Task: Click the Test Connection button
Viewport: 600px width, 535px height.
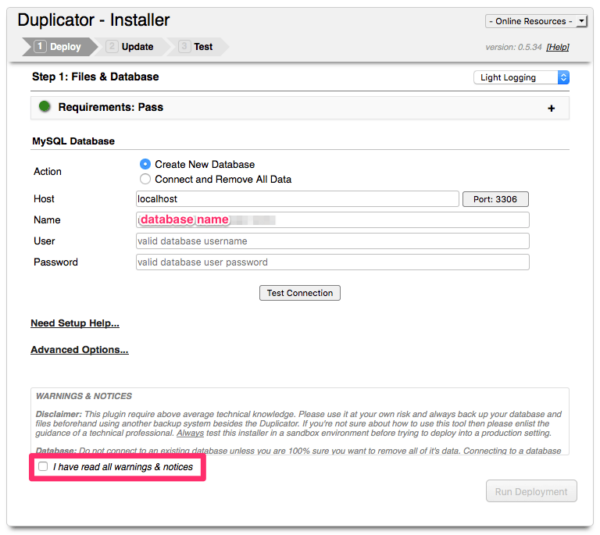Action: 300,293
